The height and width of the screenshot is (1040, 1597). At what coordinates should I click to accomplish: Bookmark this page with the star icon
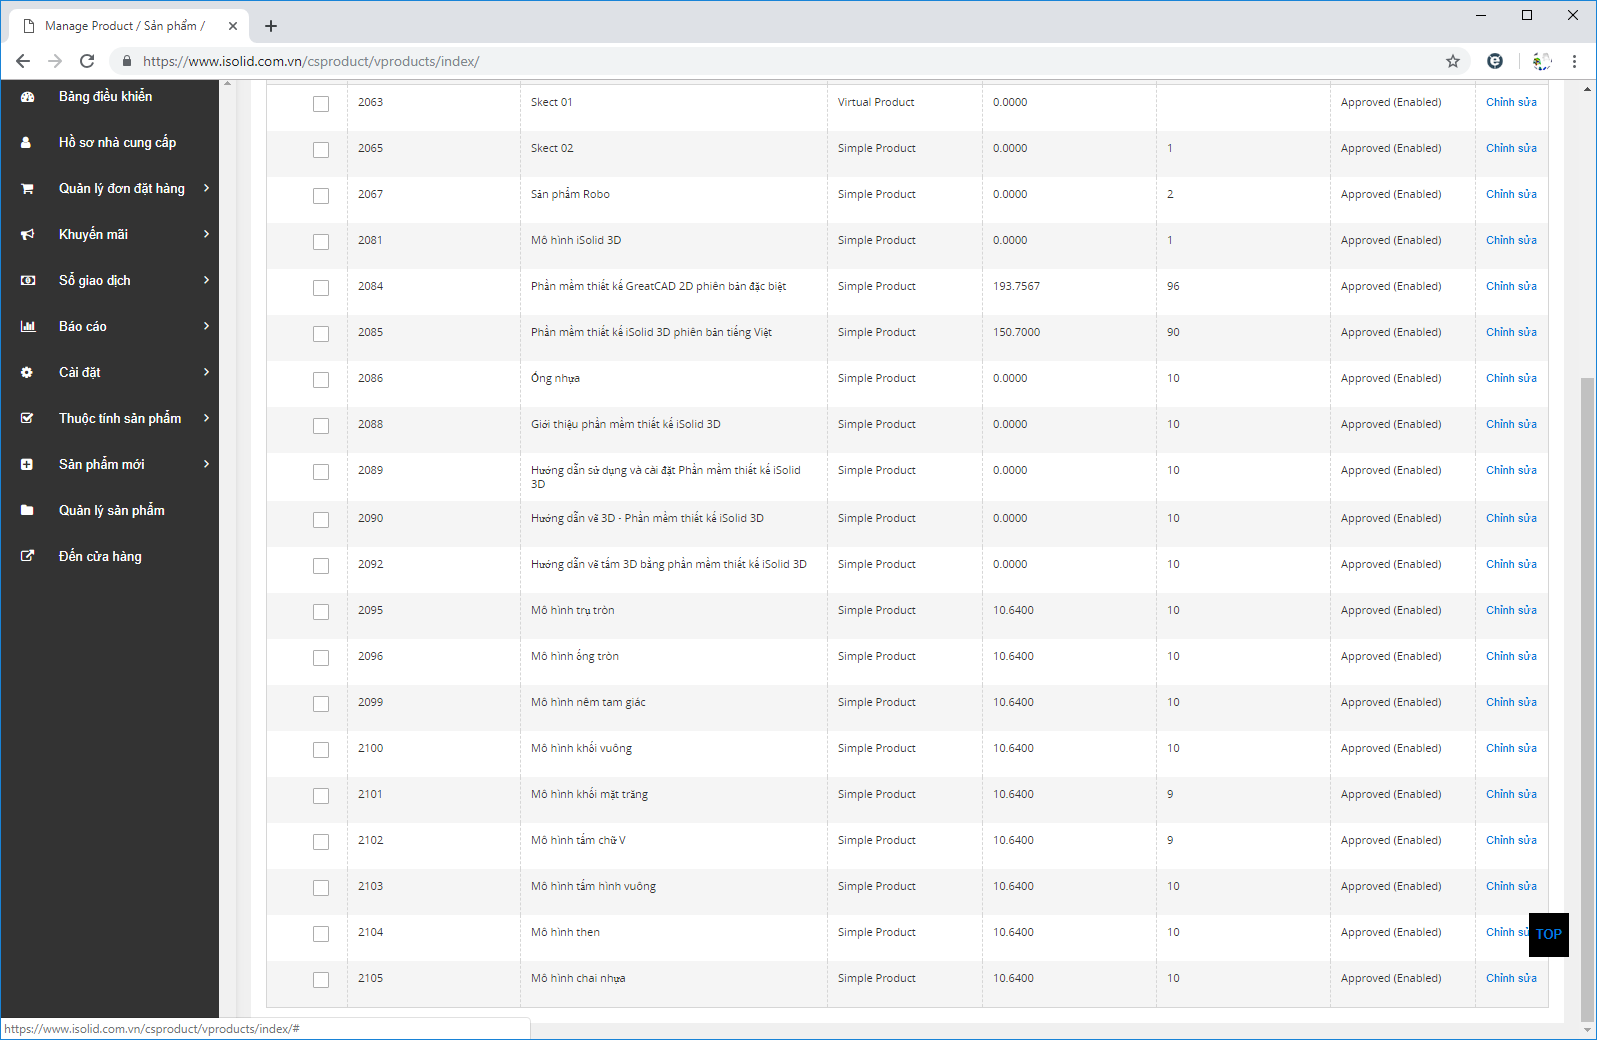1453,61
